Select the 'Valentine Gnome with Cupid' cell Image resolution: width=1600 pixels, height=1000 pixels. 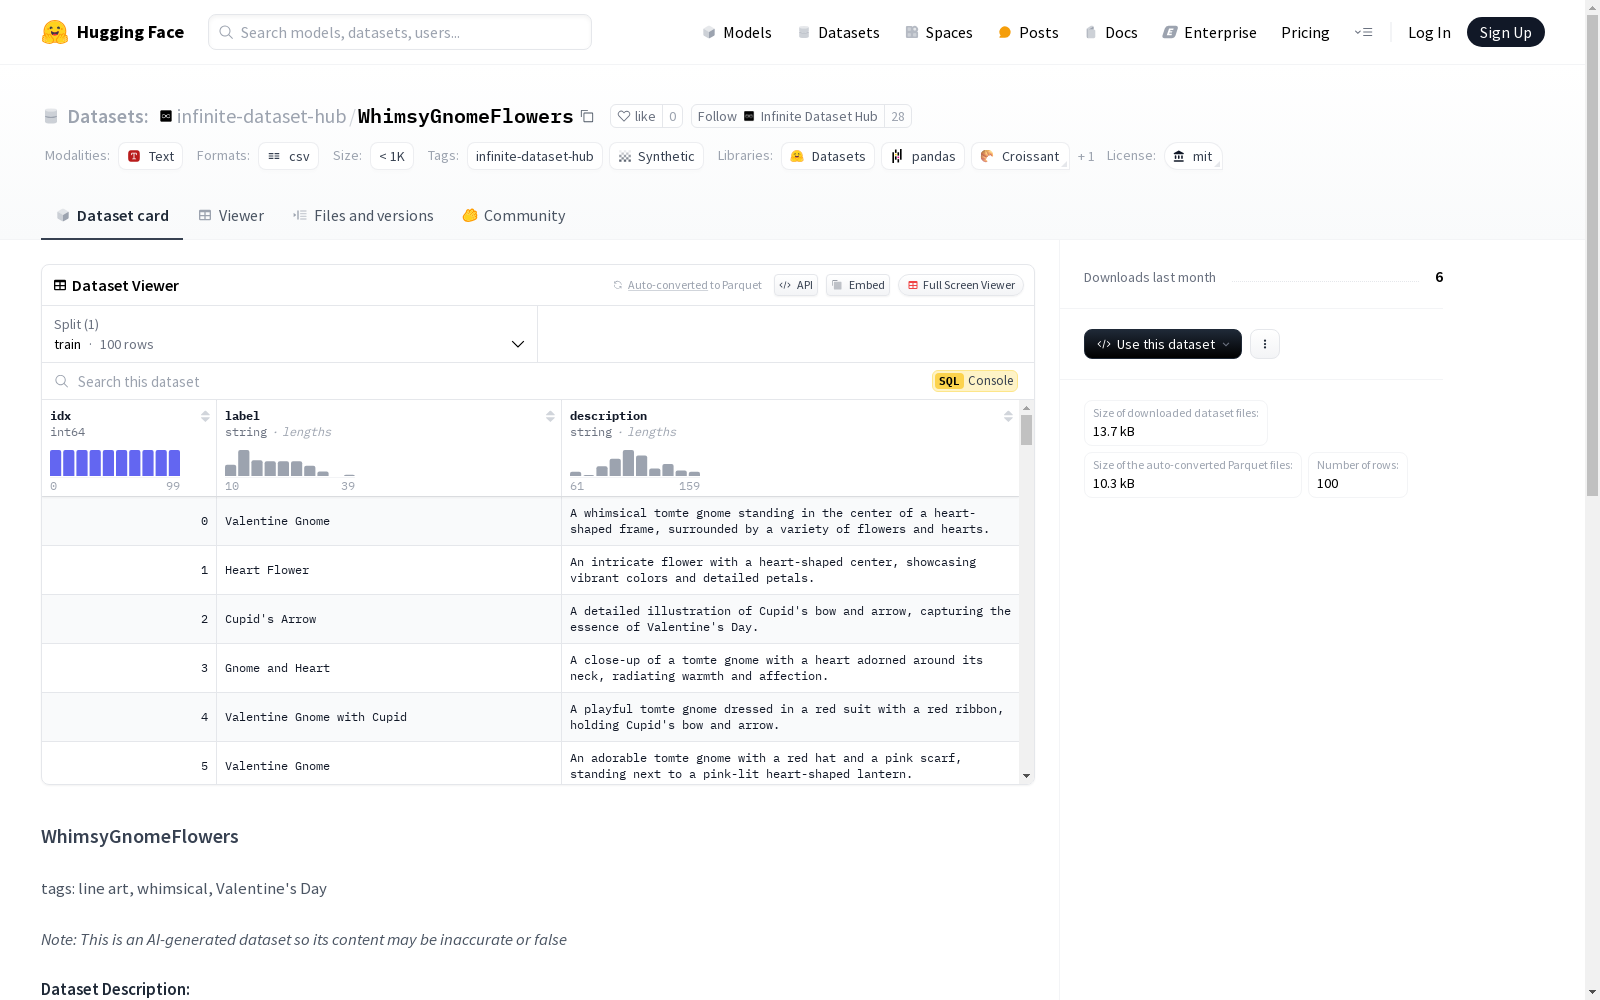(x=389, y=717)
